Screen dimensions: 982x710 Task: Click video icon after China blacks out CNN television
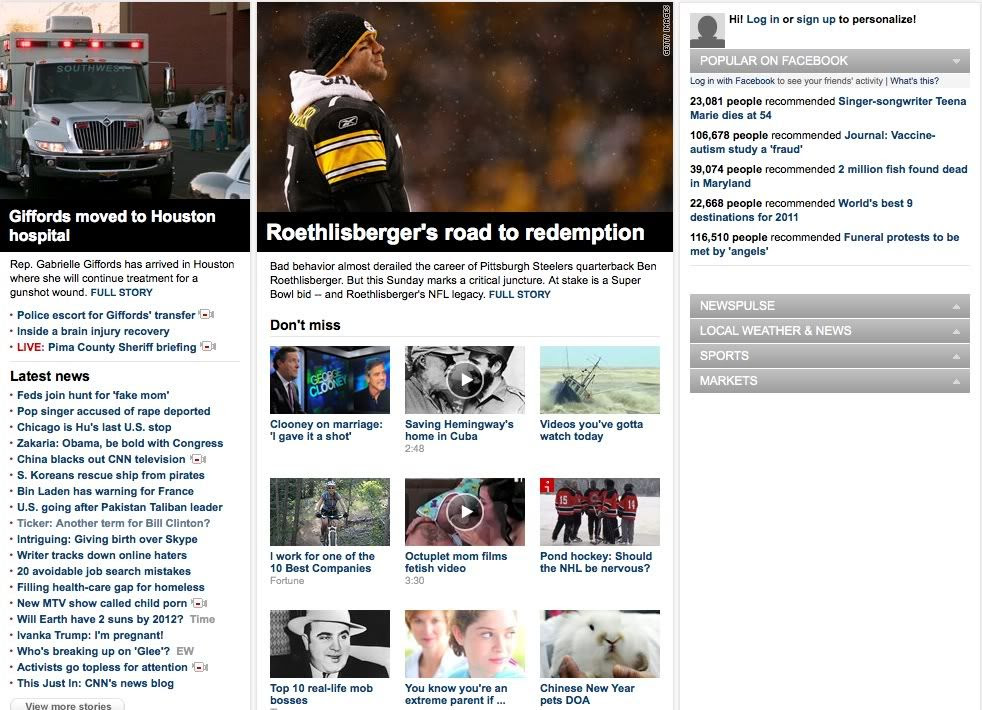point(198,459)
